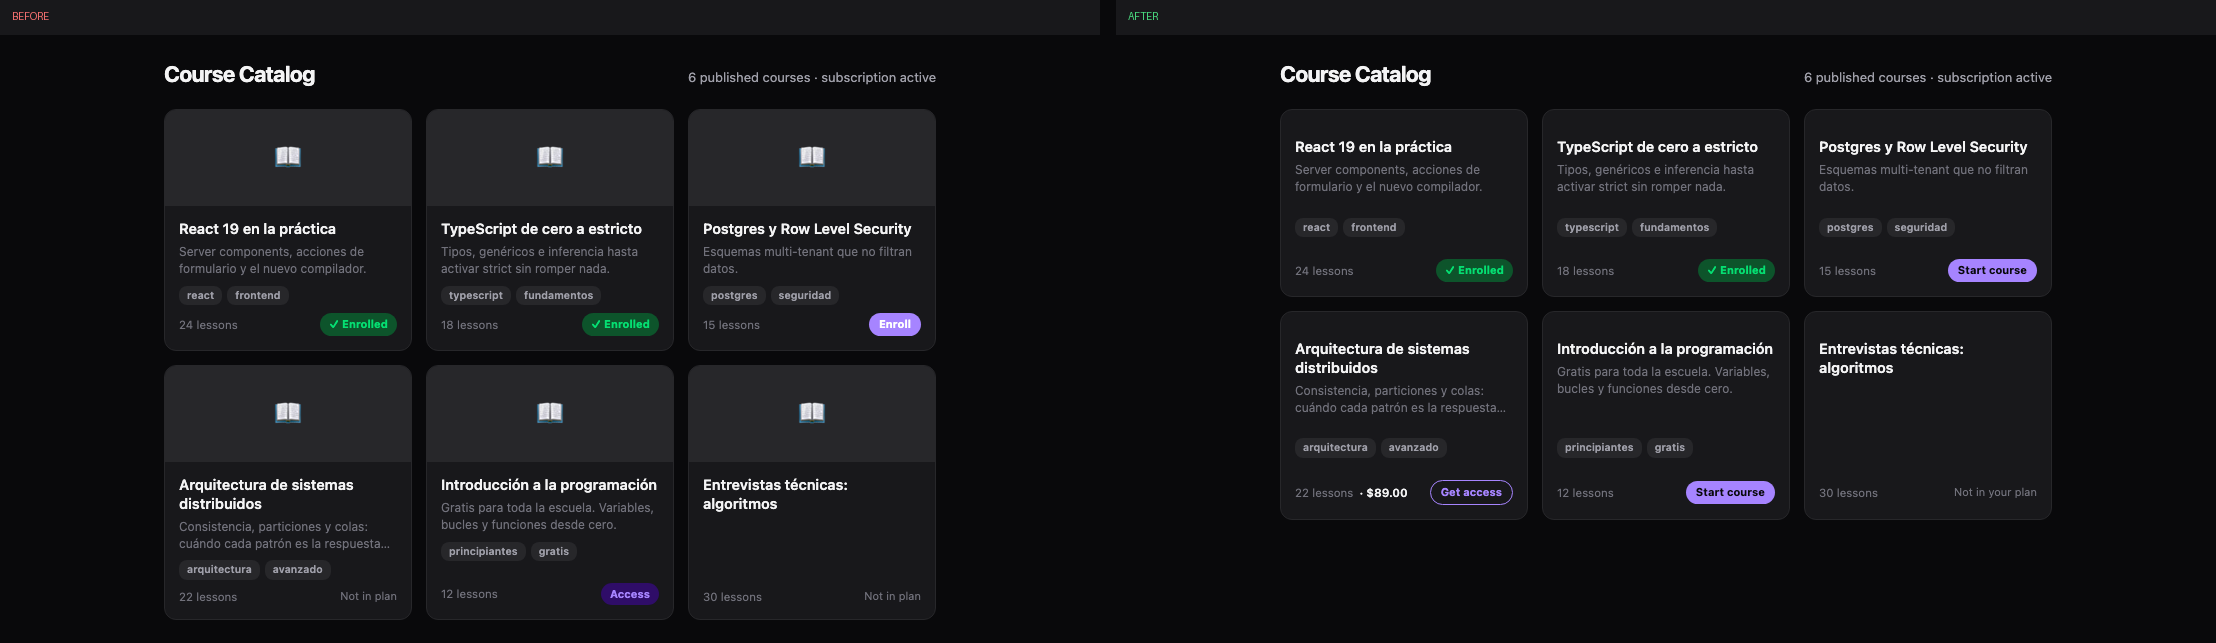2216x643 pixels.
Task: Click the 'fundamentos' tag in the BEFORE panel
Action: click(558, 295)
